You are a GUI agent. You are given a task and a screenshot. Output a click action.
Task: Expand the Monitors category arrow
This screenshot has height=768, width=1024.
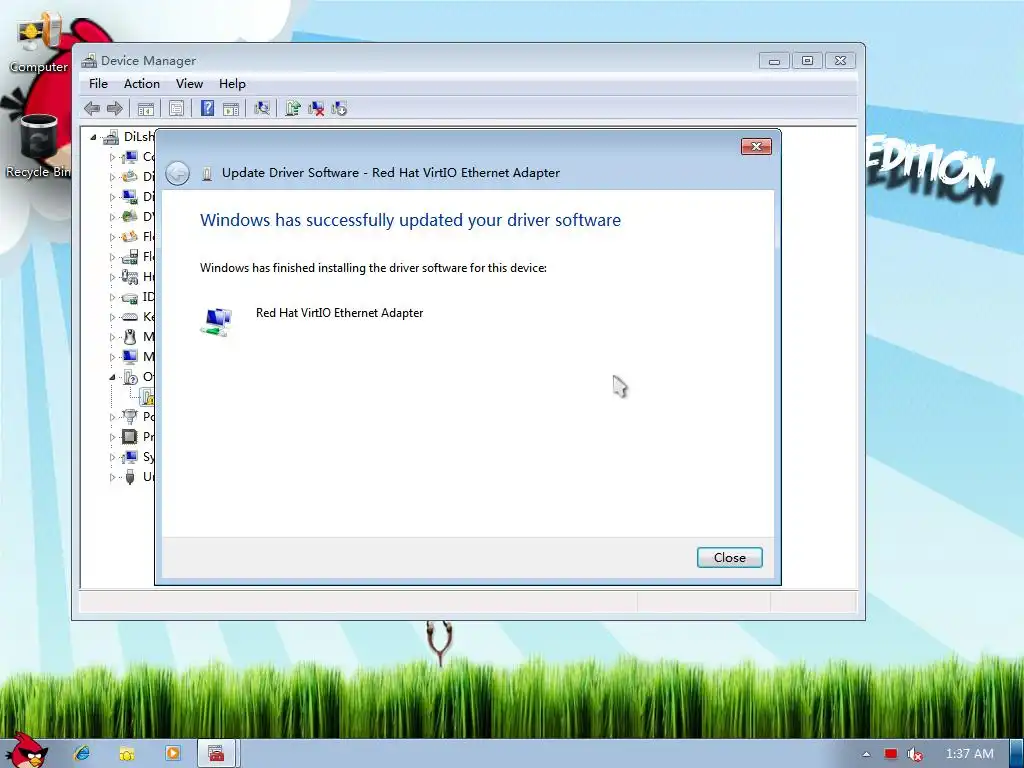pos(112,357)
